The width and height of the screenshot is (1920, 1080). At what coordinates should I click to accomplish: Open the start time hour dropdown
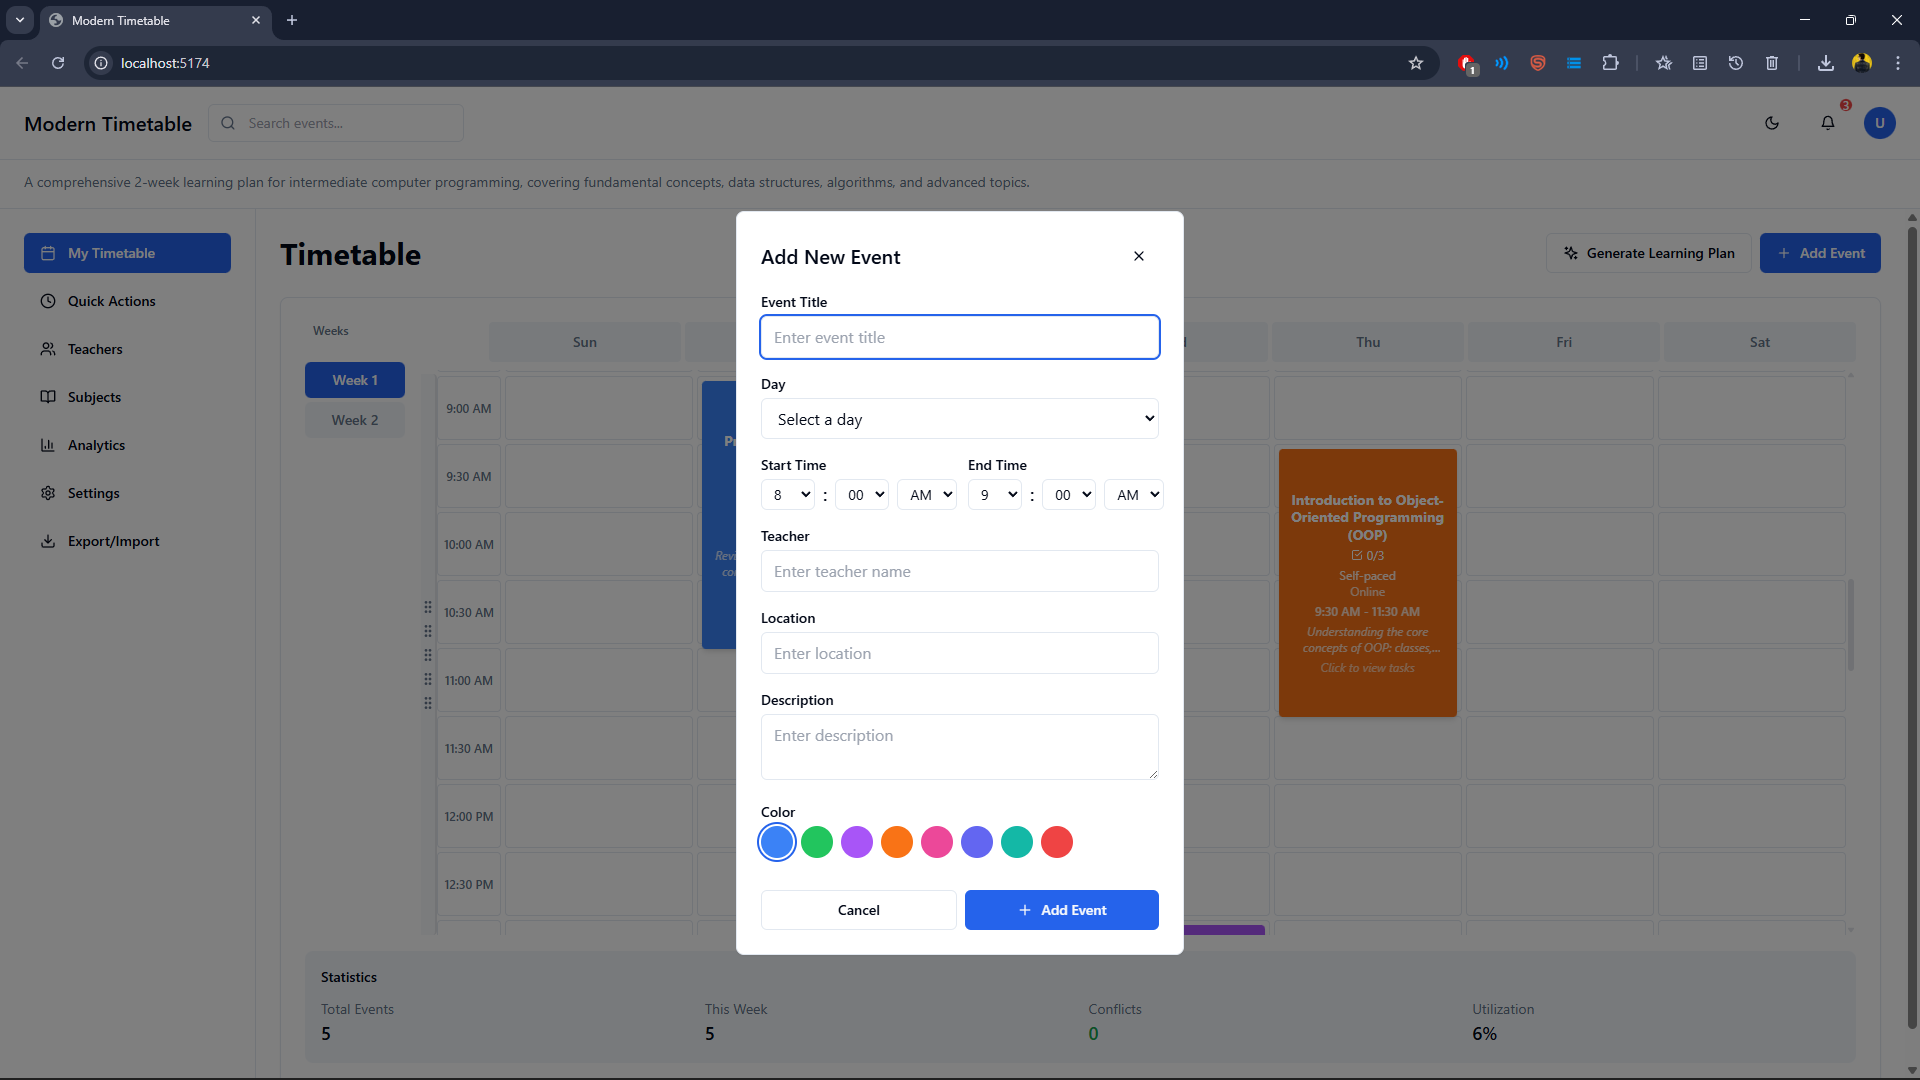click(x=788, y=495)
